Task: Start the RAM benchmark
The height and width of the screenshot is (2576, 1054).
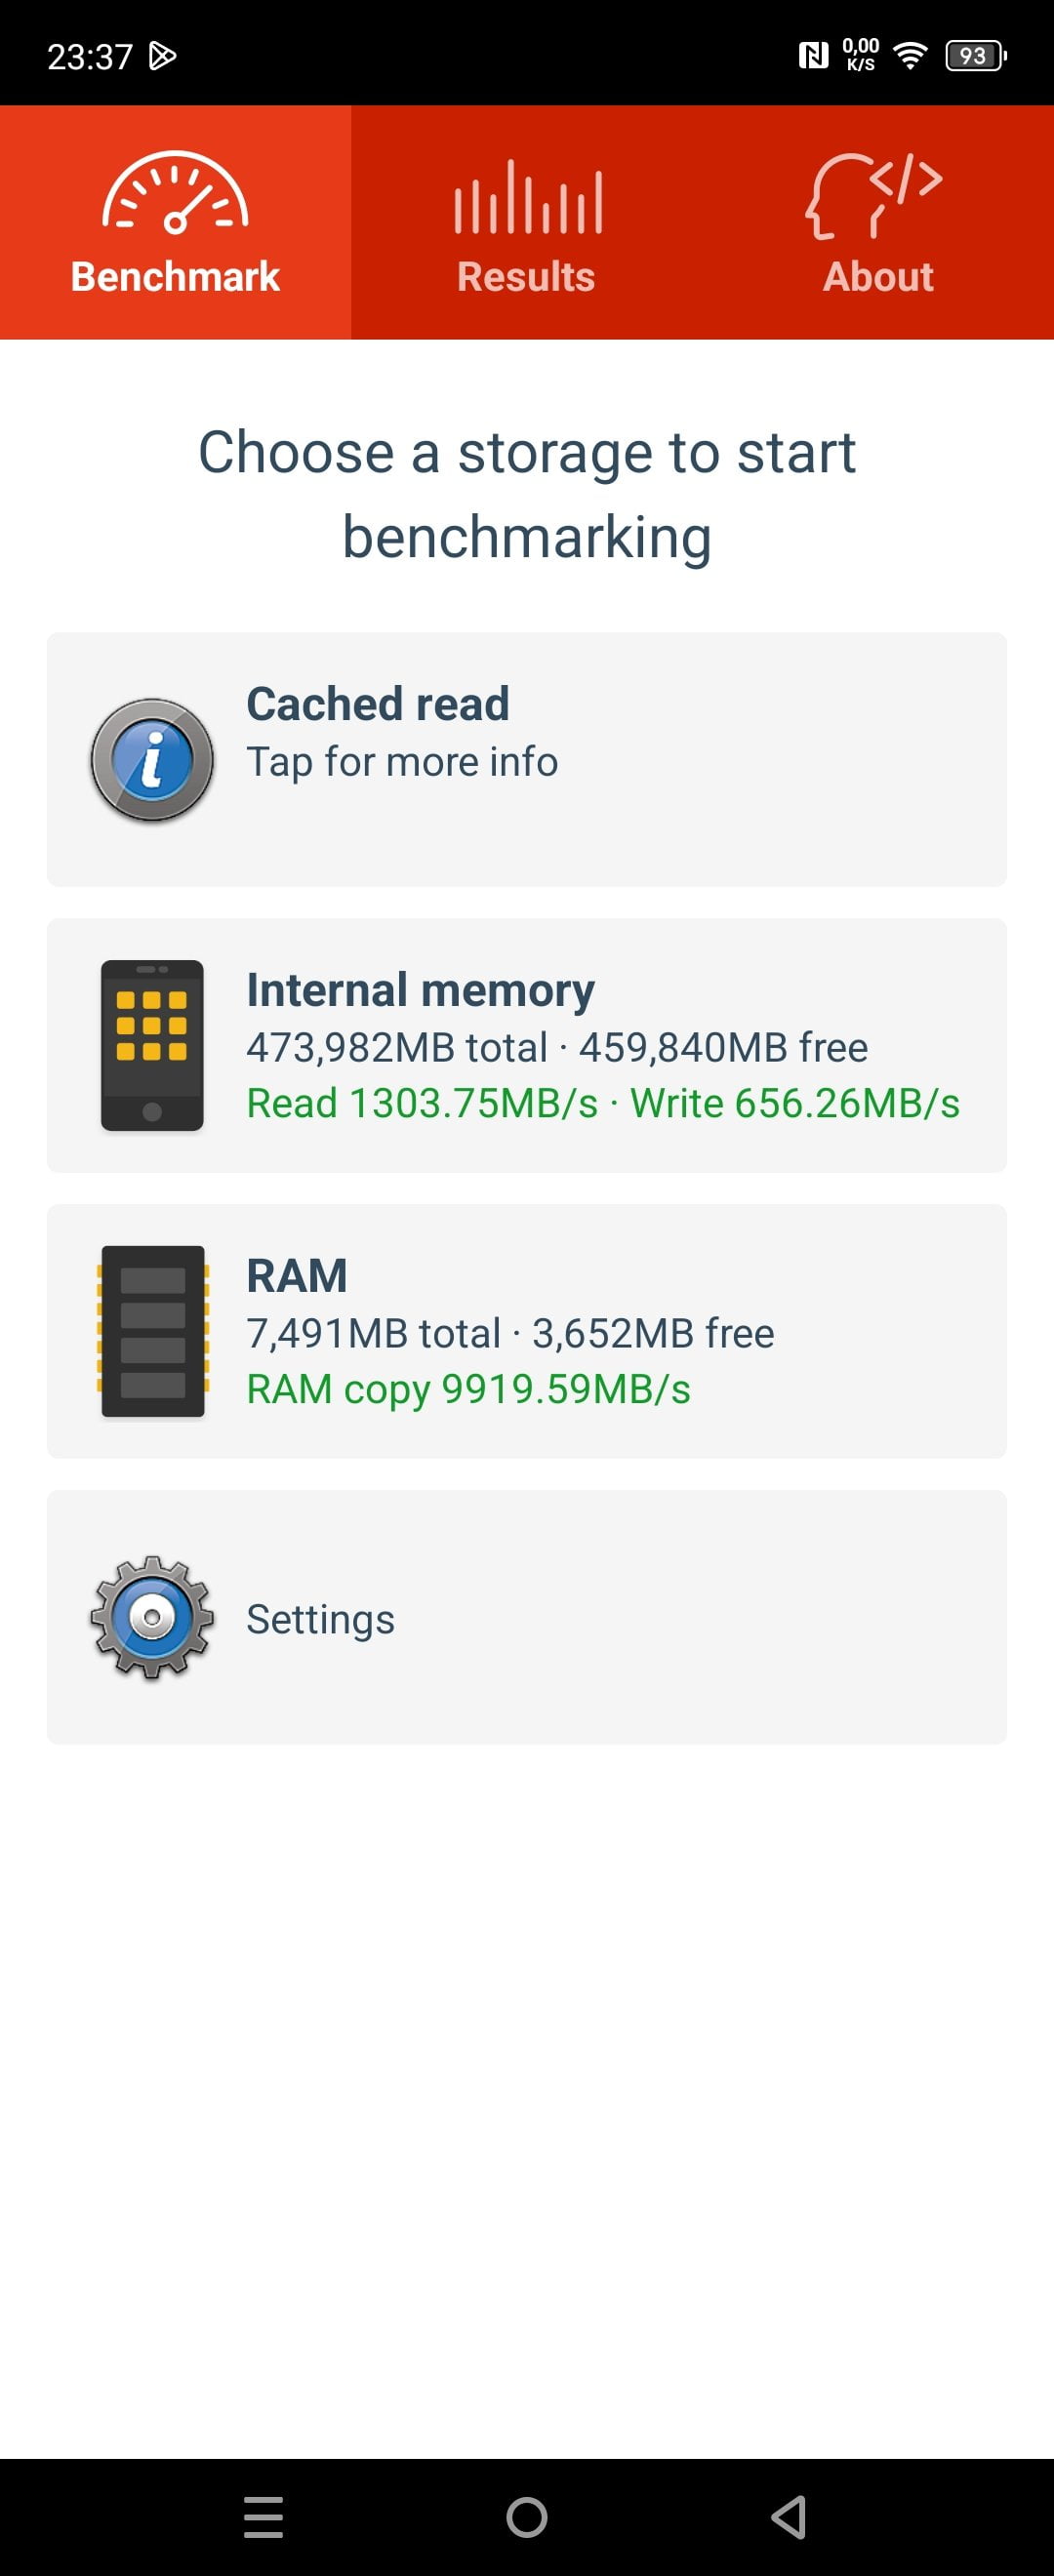Action: (527, 1331)
